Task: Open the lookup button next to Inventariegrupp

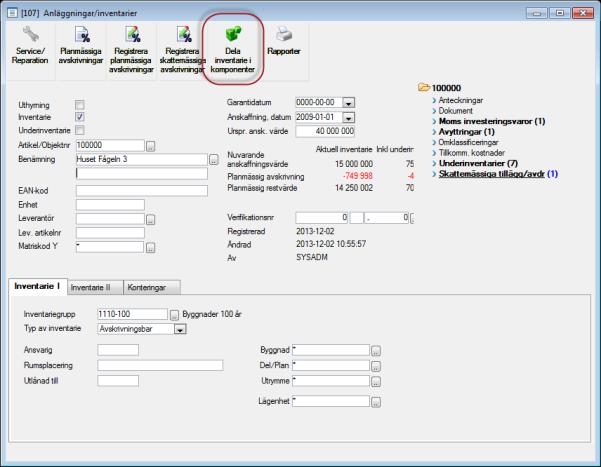Action: (174, 315)
